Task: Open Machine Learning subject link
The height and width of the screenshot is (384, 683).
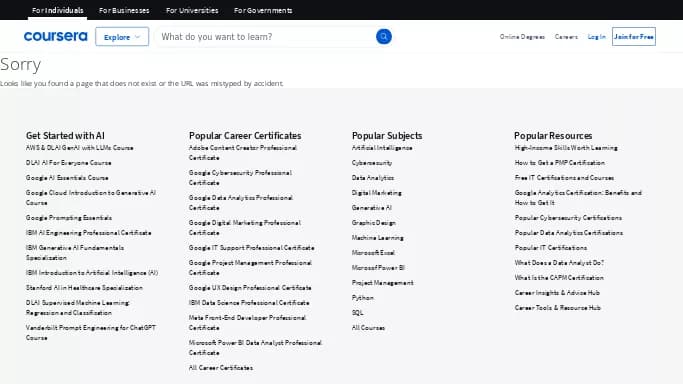Action: pos(378,238)
